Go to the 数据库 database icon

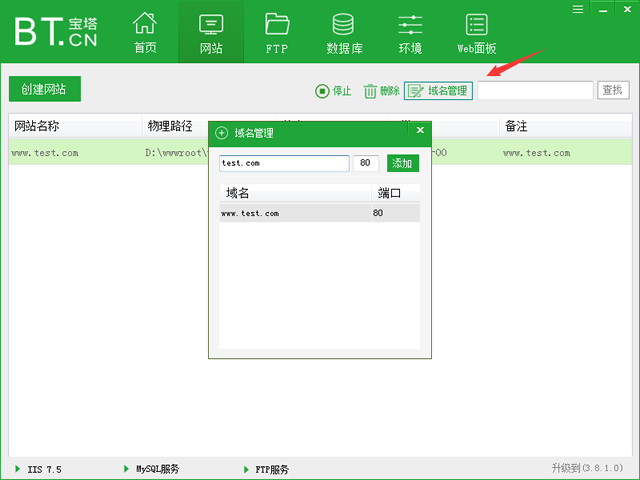coord(343,24)
